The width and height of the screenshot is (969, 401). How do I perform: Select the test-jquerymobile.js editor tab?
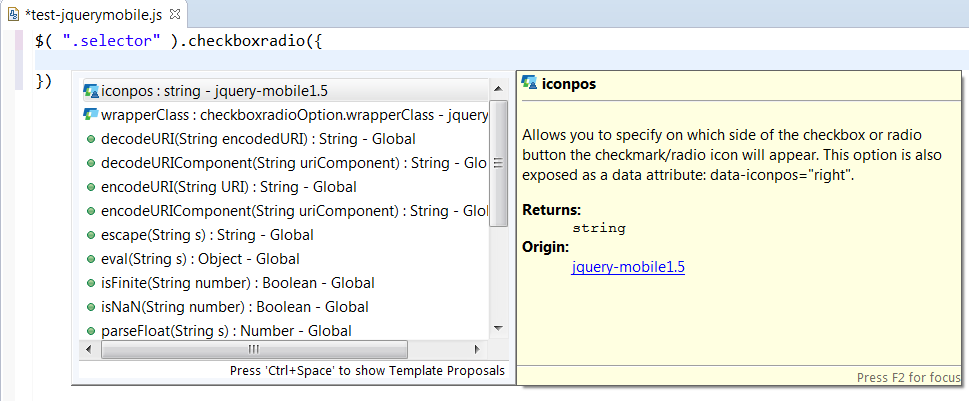pos(93,13)
